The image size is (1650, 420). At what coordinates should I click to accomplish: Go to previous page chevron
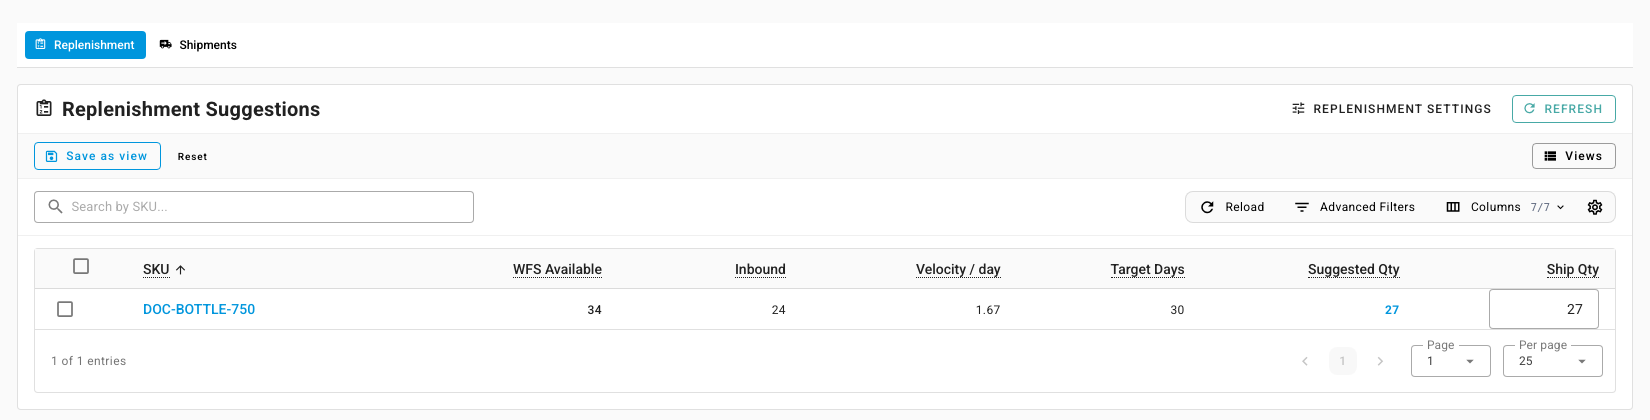pyautogui.click(x=1305, y=361)
